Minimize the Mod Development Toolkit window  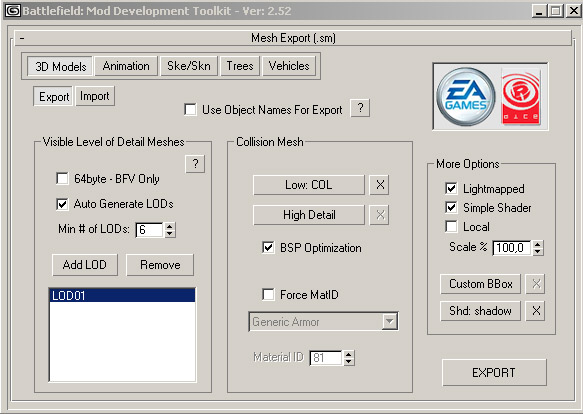539,11
